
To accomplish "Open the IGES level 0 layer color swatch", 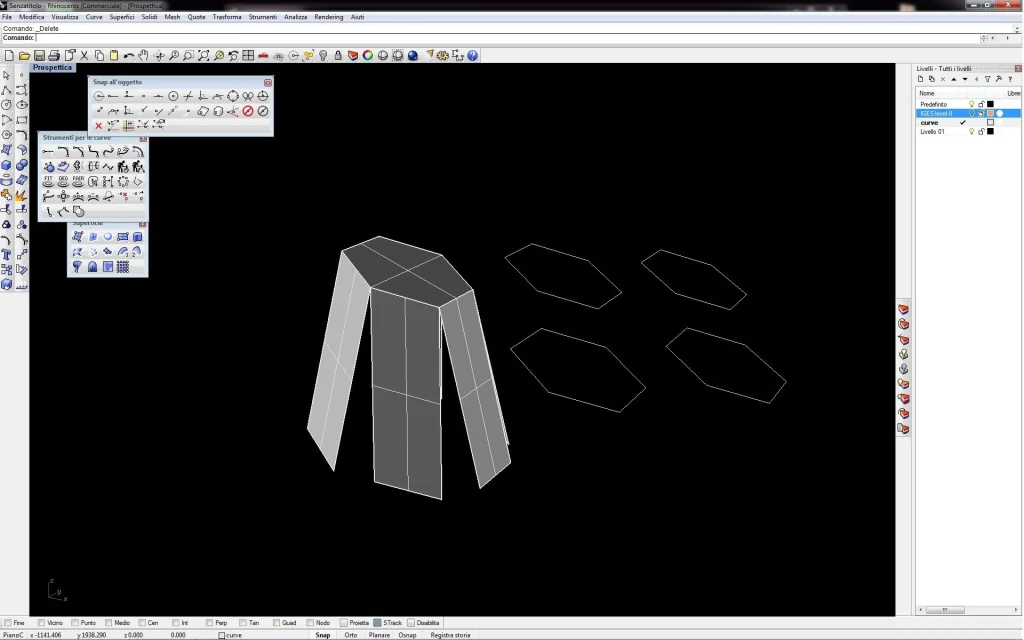I will tap(991, 114).
